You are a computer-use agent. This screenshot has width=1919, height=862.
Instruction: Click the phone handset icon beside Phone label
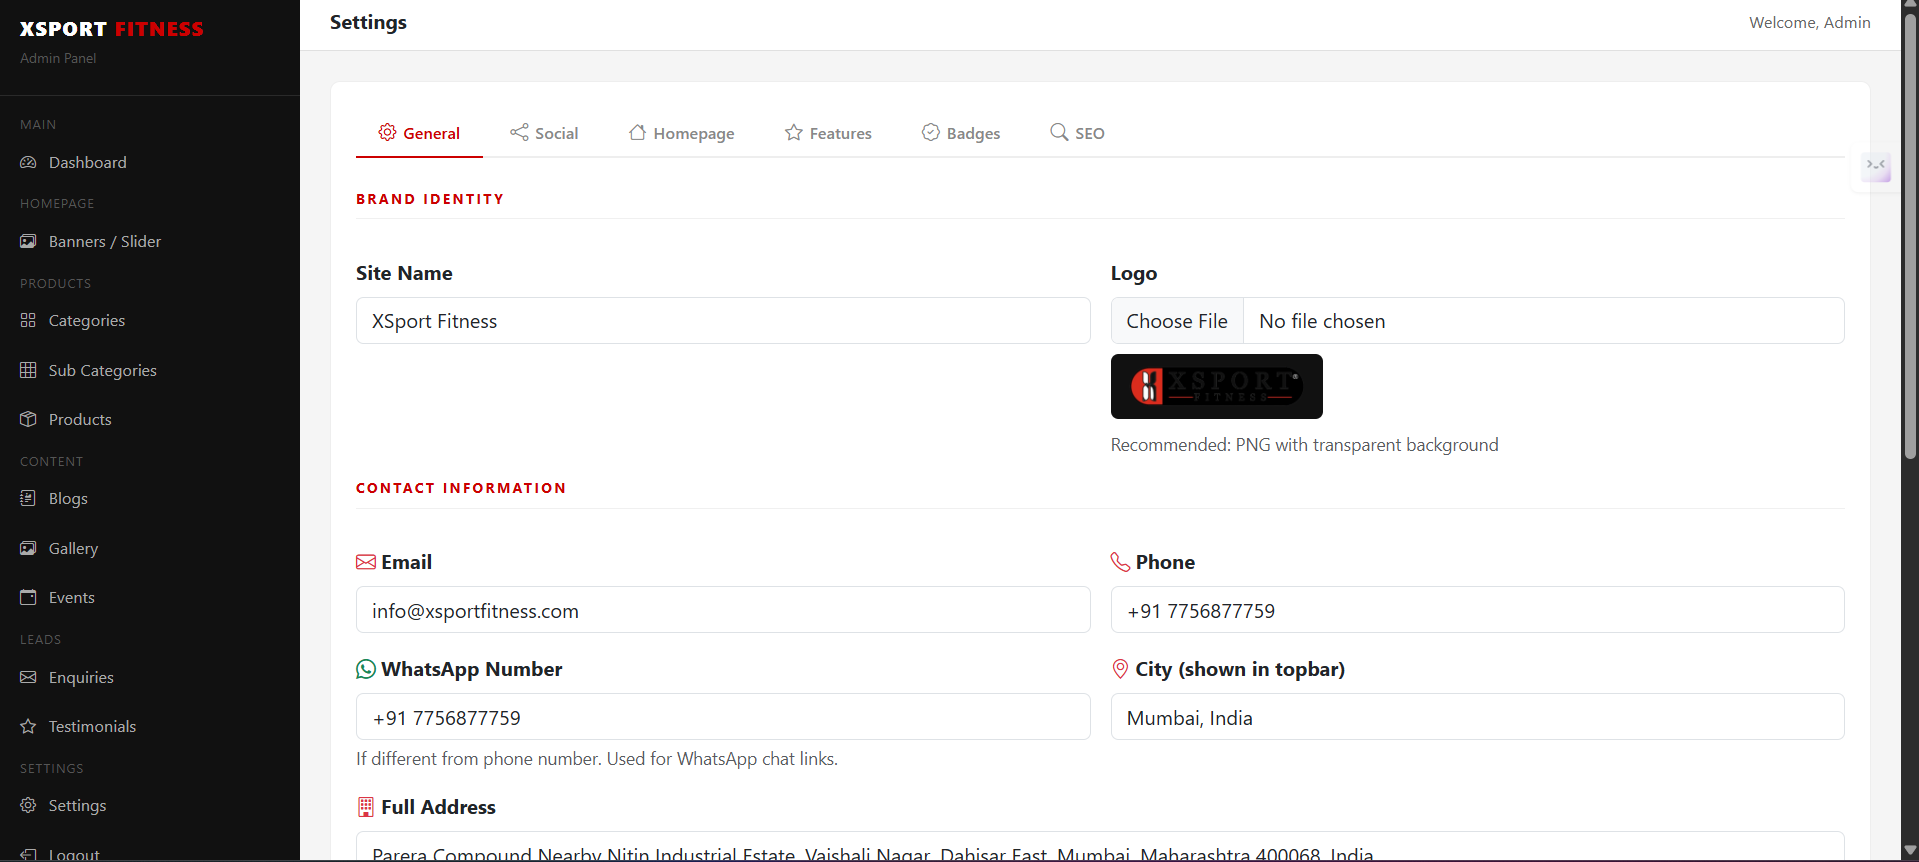1120,562
